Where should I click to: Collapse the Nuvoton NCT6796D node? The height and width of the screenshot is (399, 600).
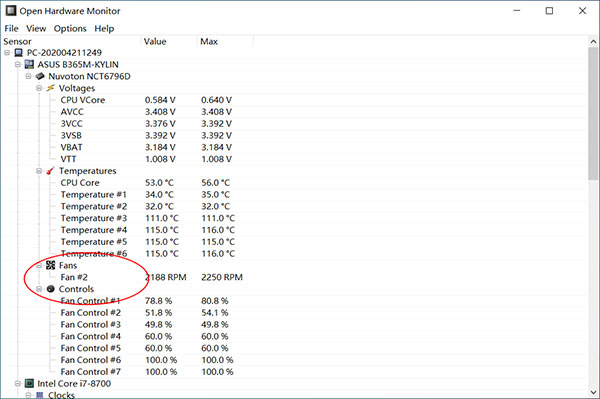point(28,76)
